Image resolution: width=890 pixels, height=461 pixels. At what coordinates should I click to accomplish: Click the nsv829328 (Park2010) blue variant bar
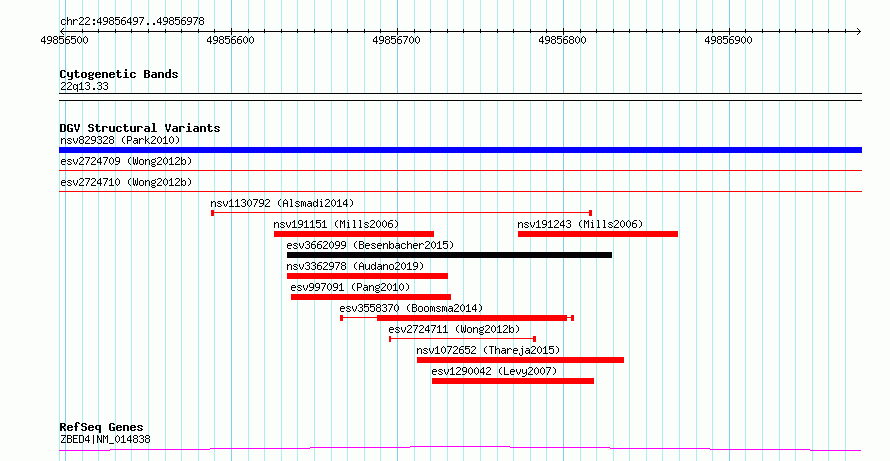[x=460, y=150]
